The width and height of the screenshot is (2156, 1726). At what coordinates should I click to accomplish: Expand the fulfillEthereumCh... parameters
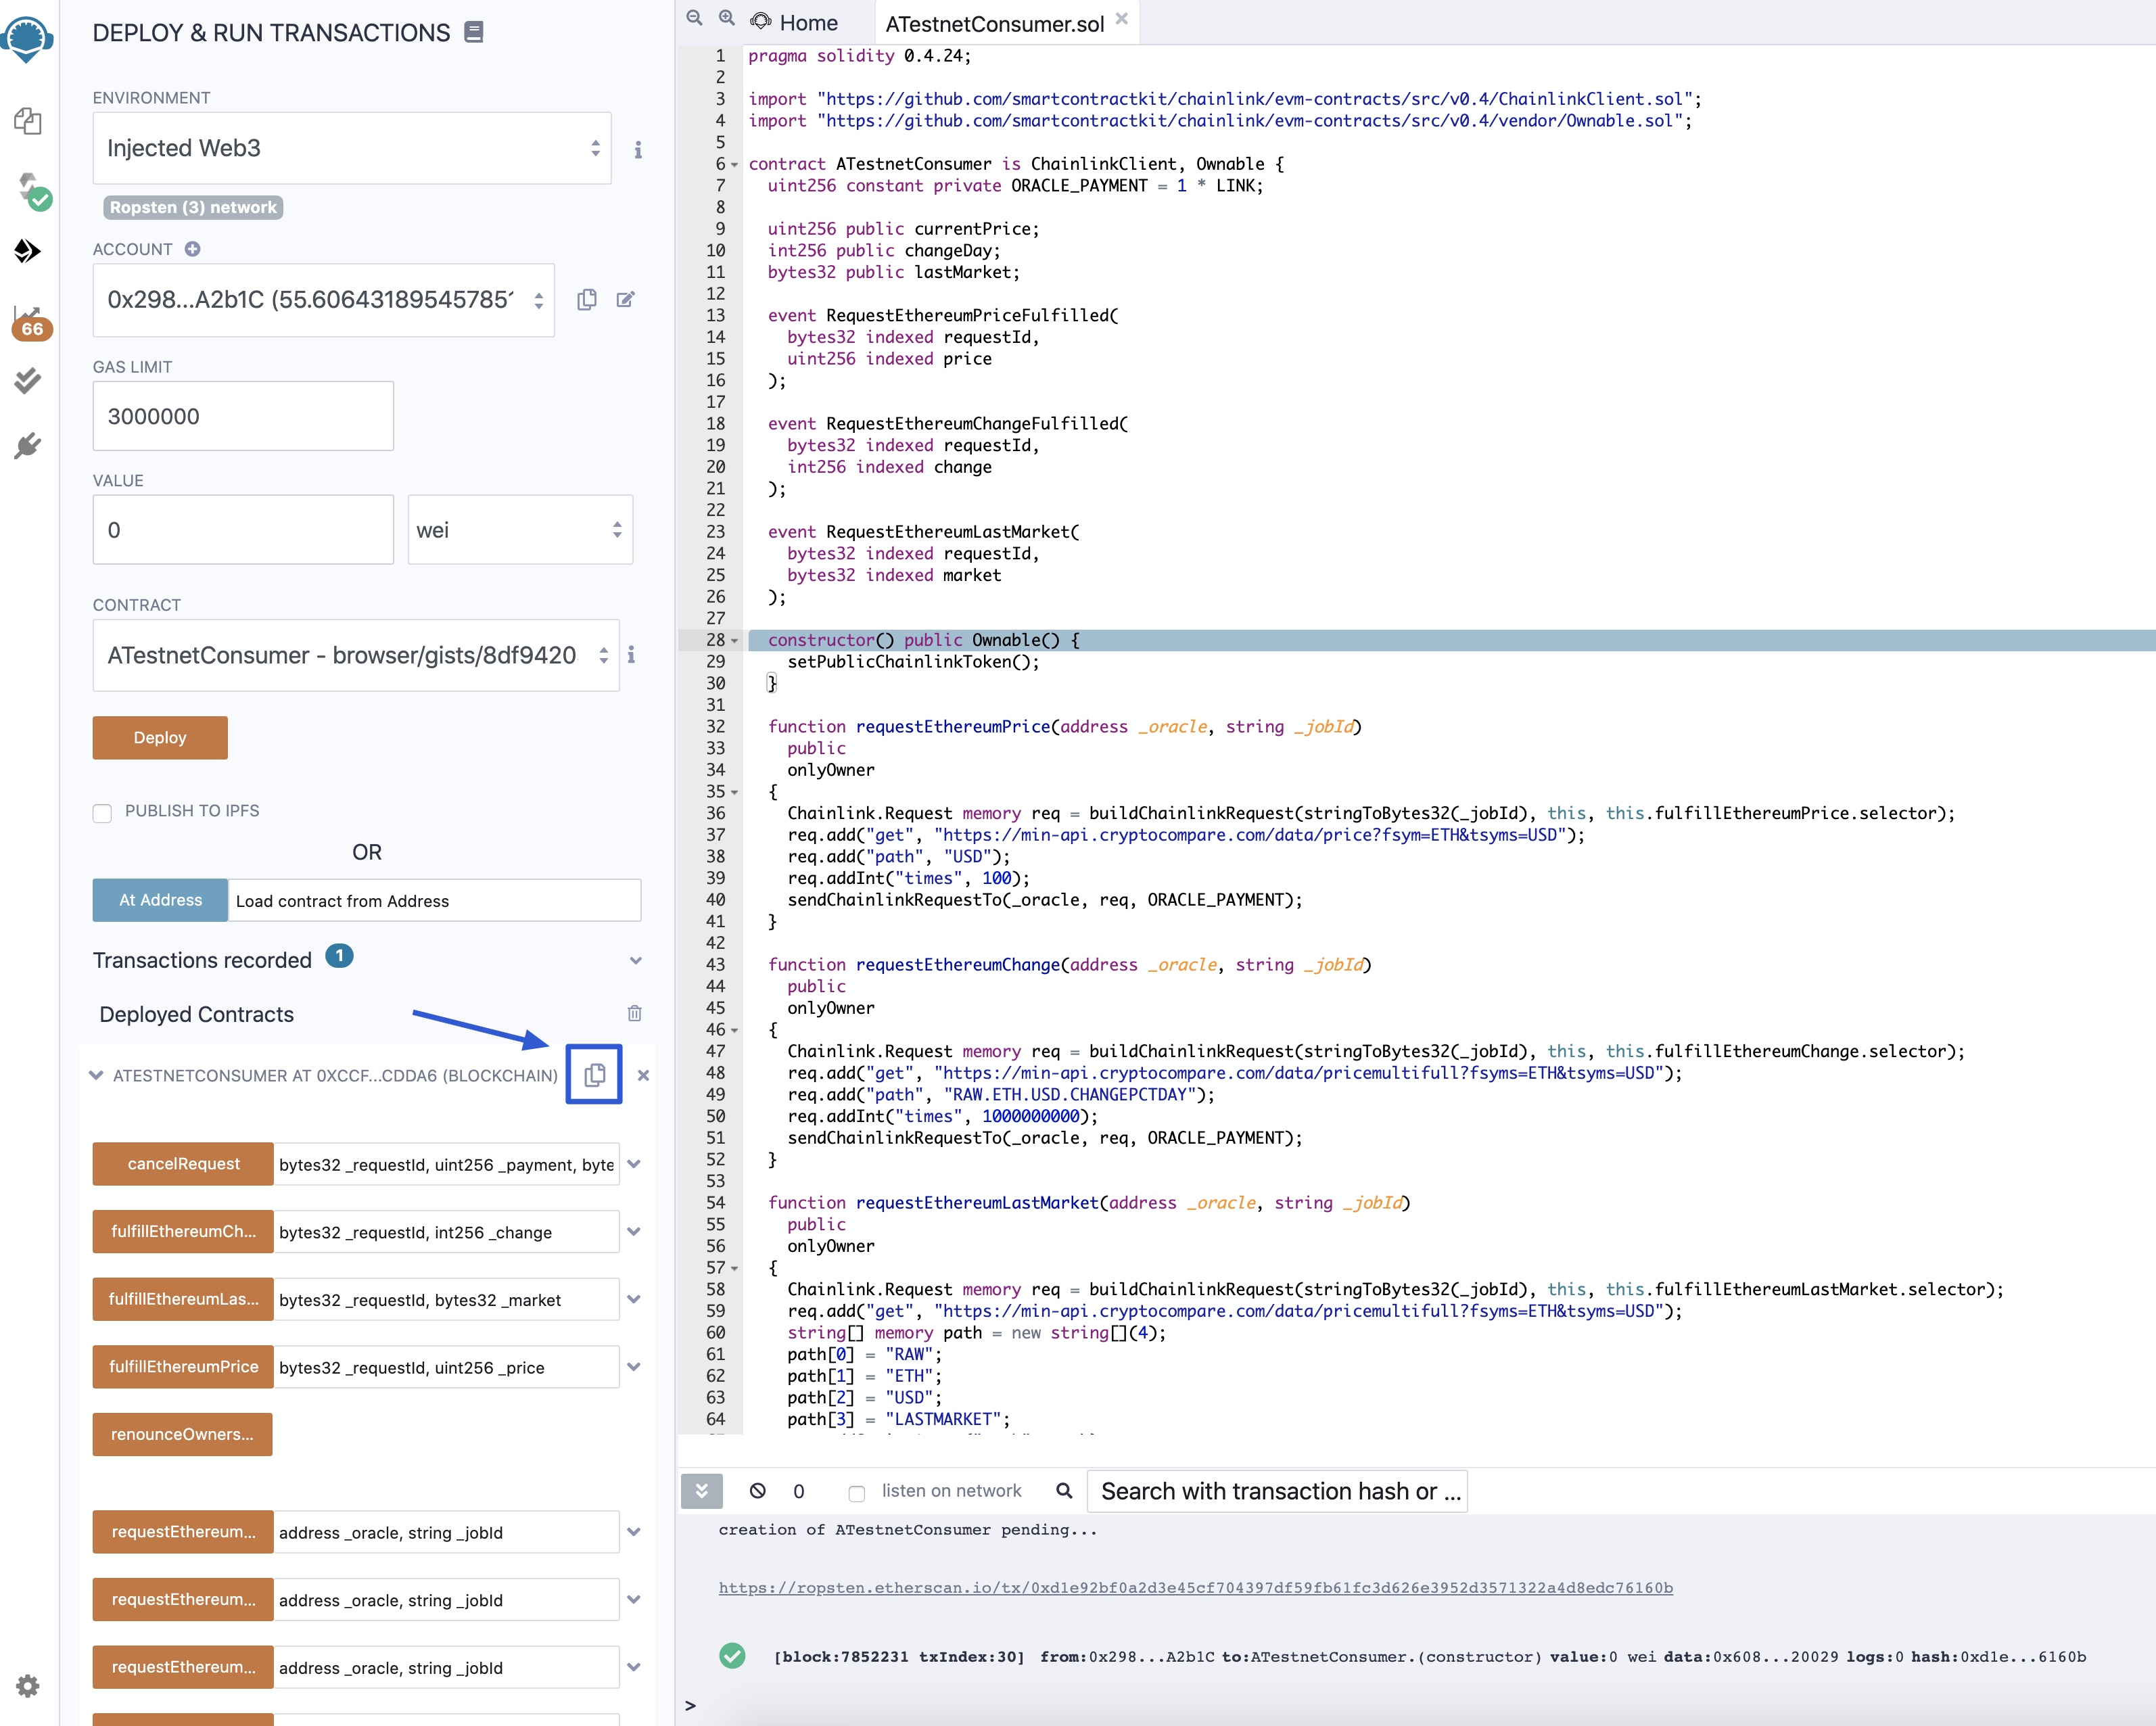coord(633,1231)
